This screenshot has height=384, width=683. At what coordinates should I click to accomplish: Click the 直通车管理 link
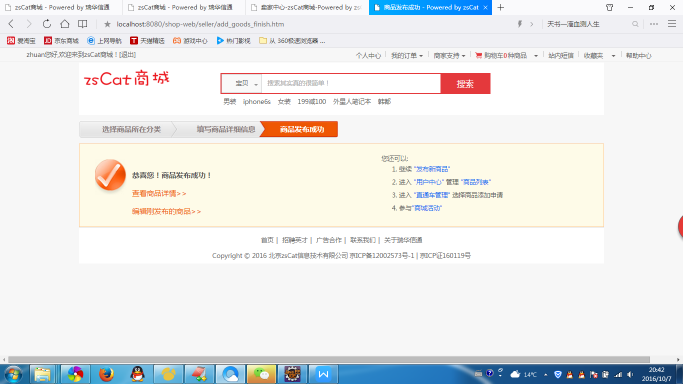coord(432,195)
